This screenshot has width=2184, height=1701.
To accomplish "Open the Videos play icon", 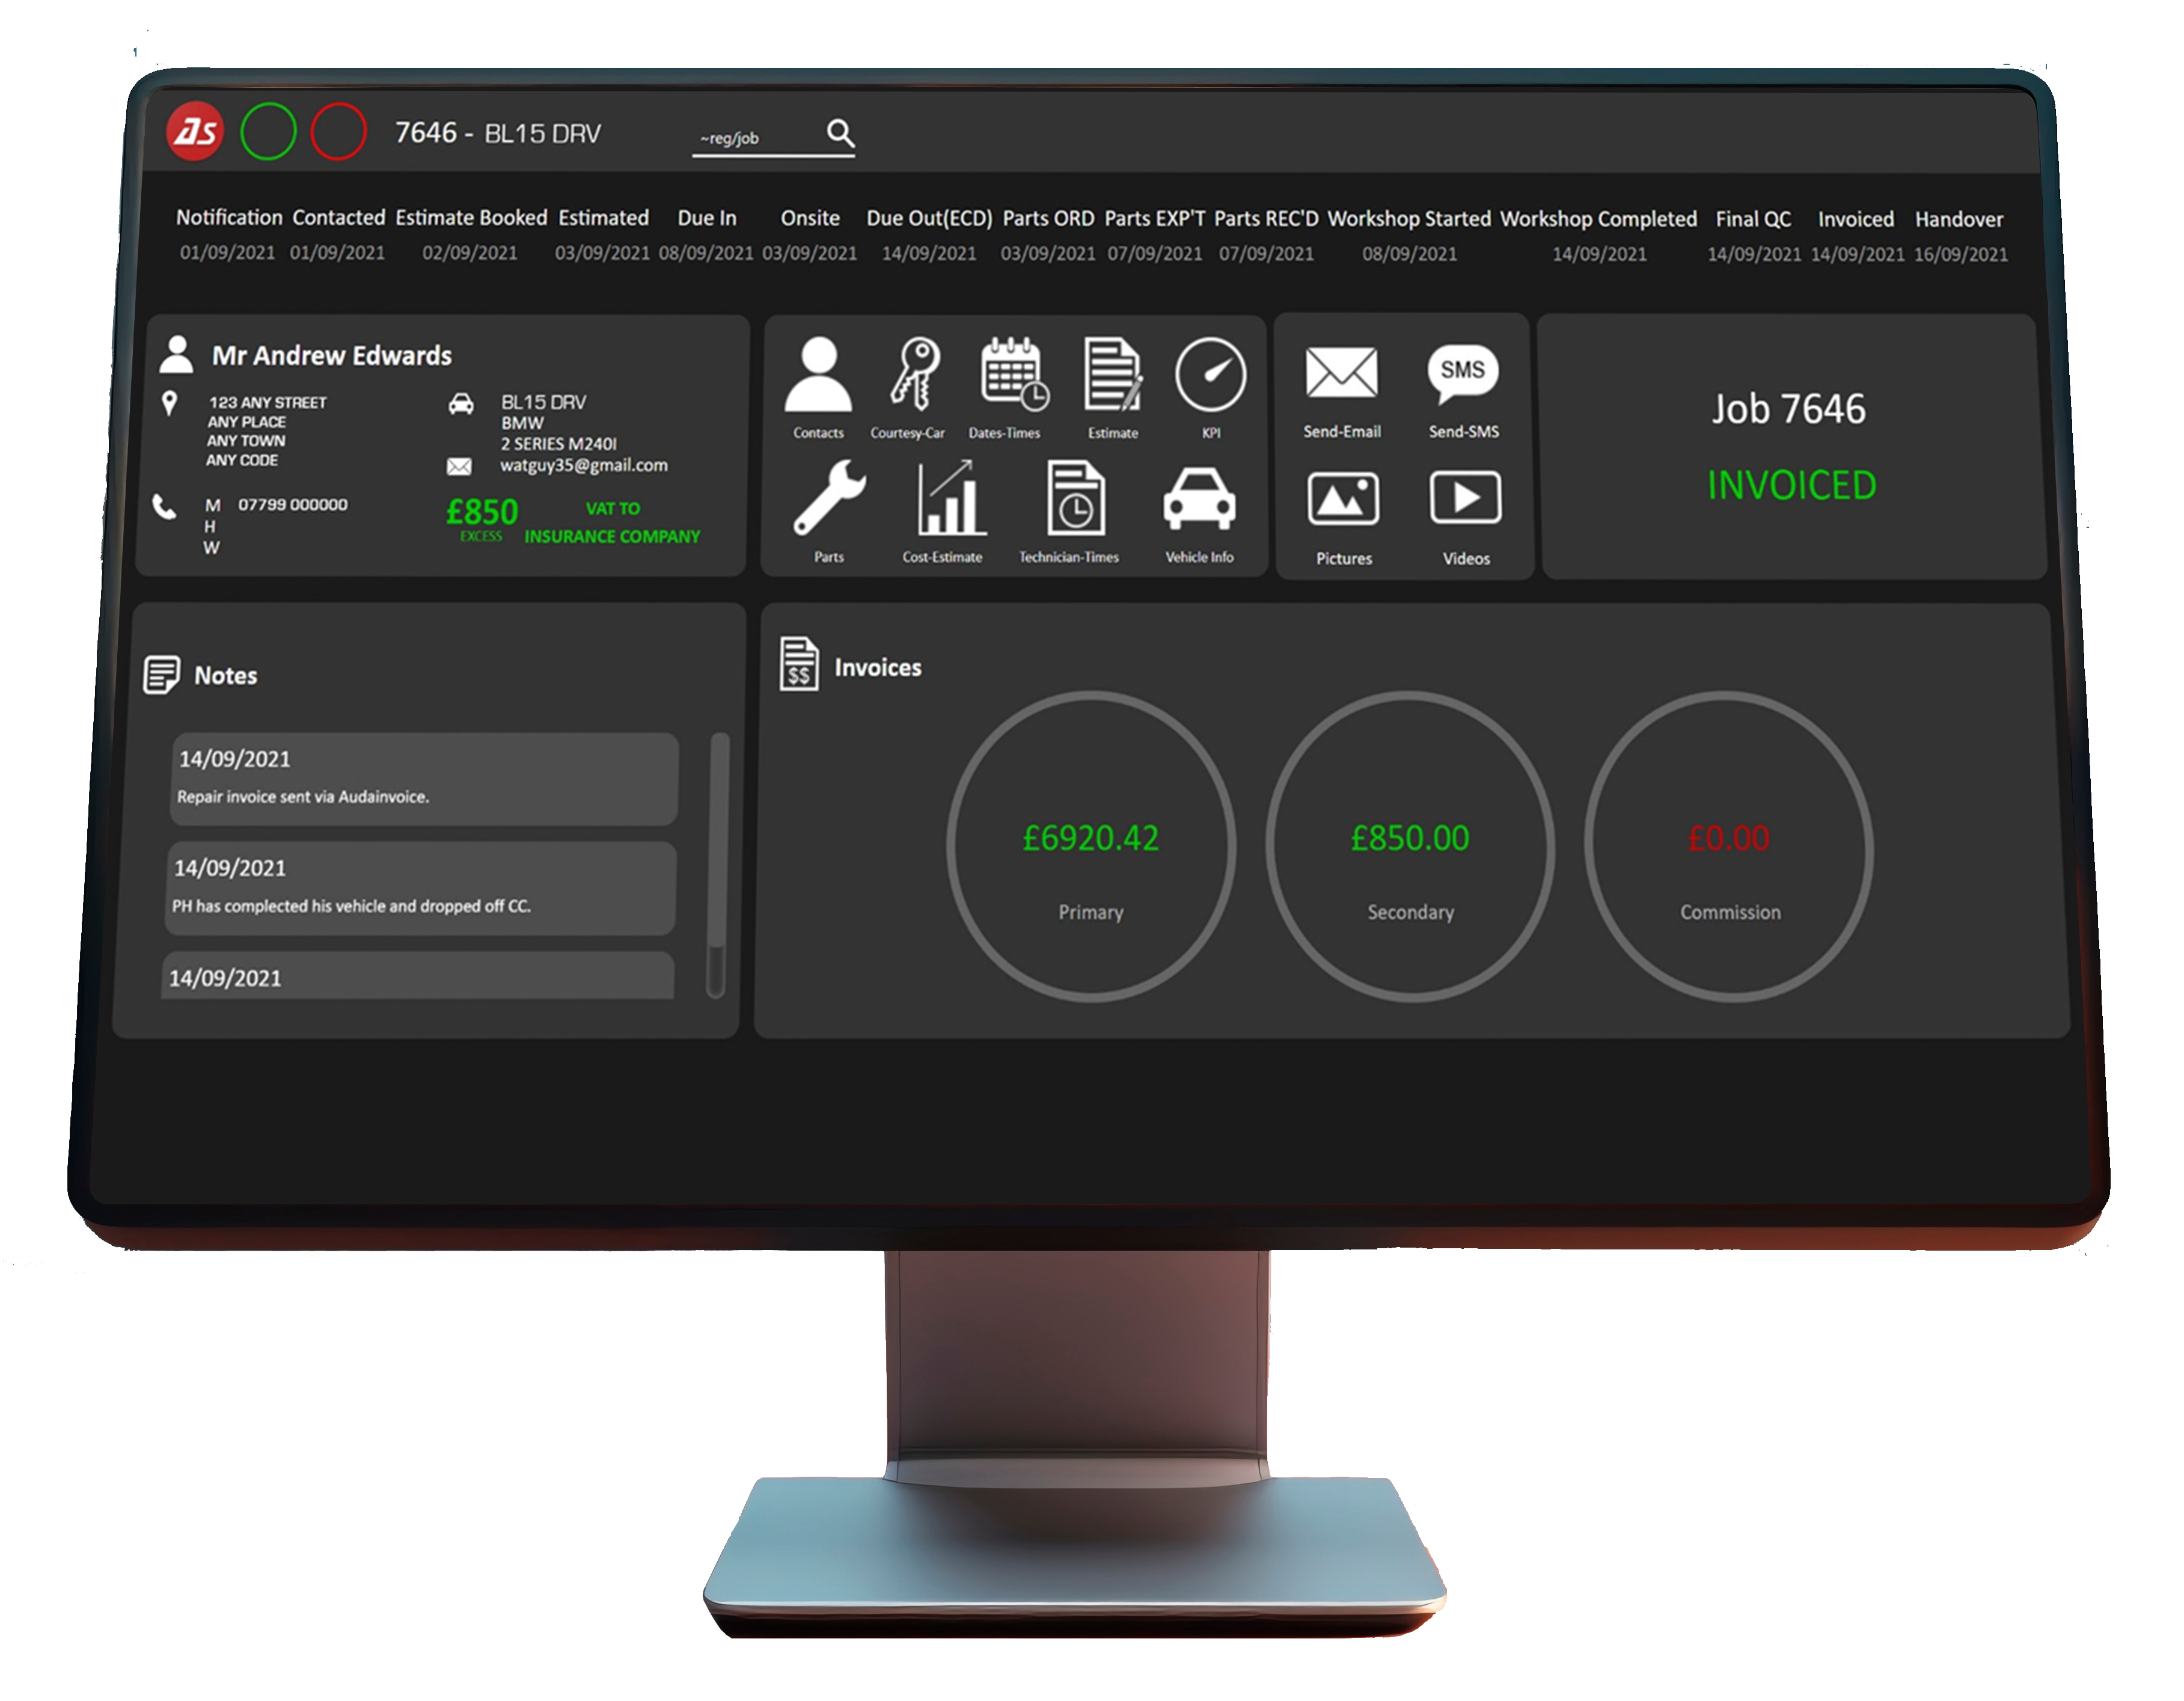I will pyautogui.click(x=1465, y=499).
